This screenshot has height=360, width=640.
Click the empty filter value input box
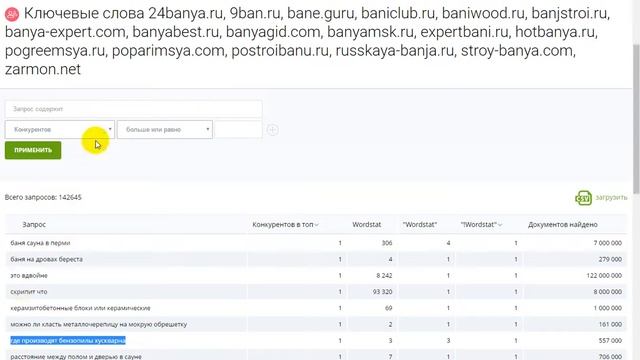click(x=238, y=129)
